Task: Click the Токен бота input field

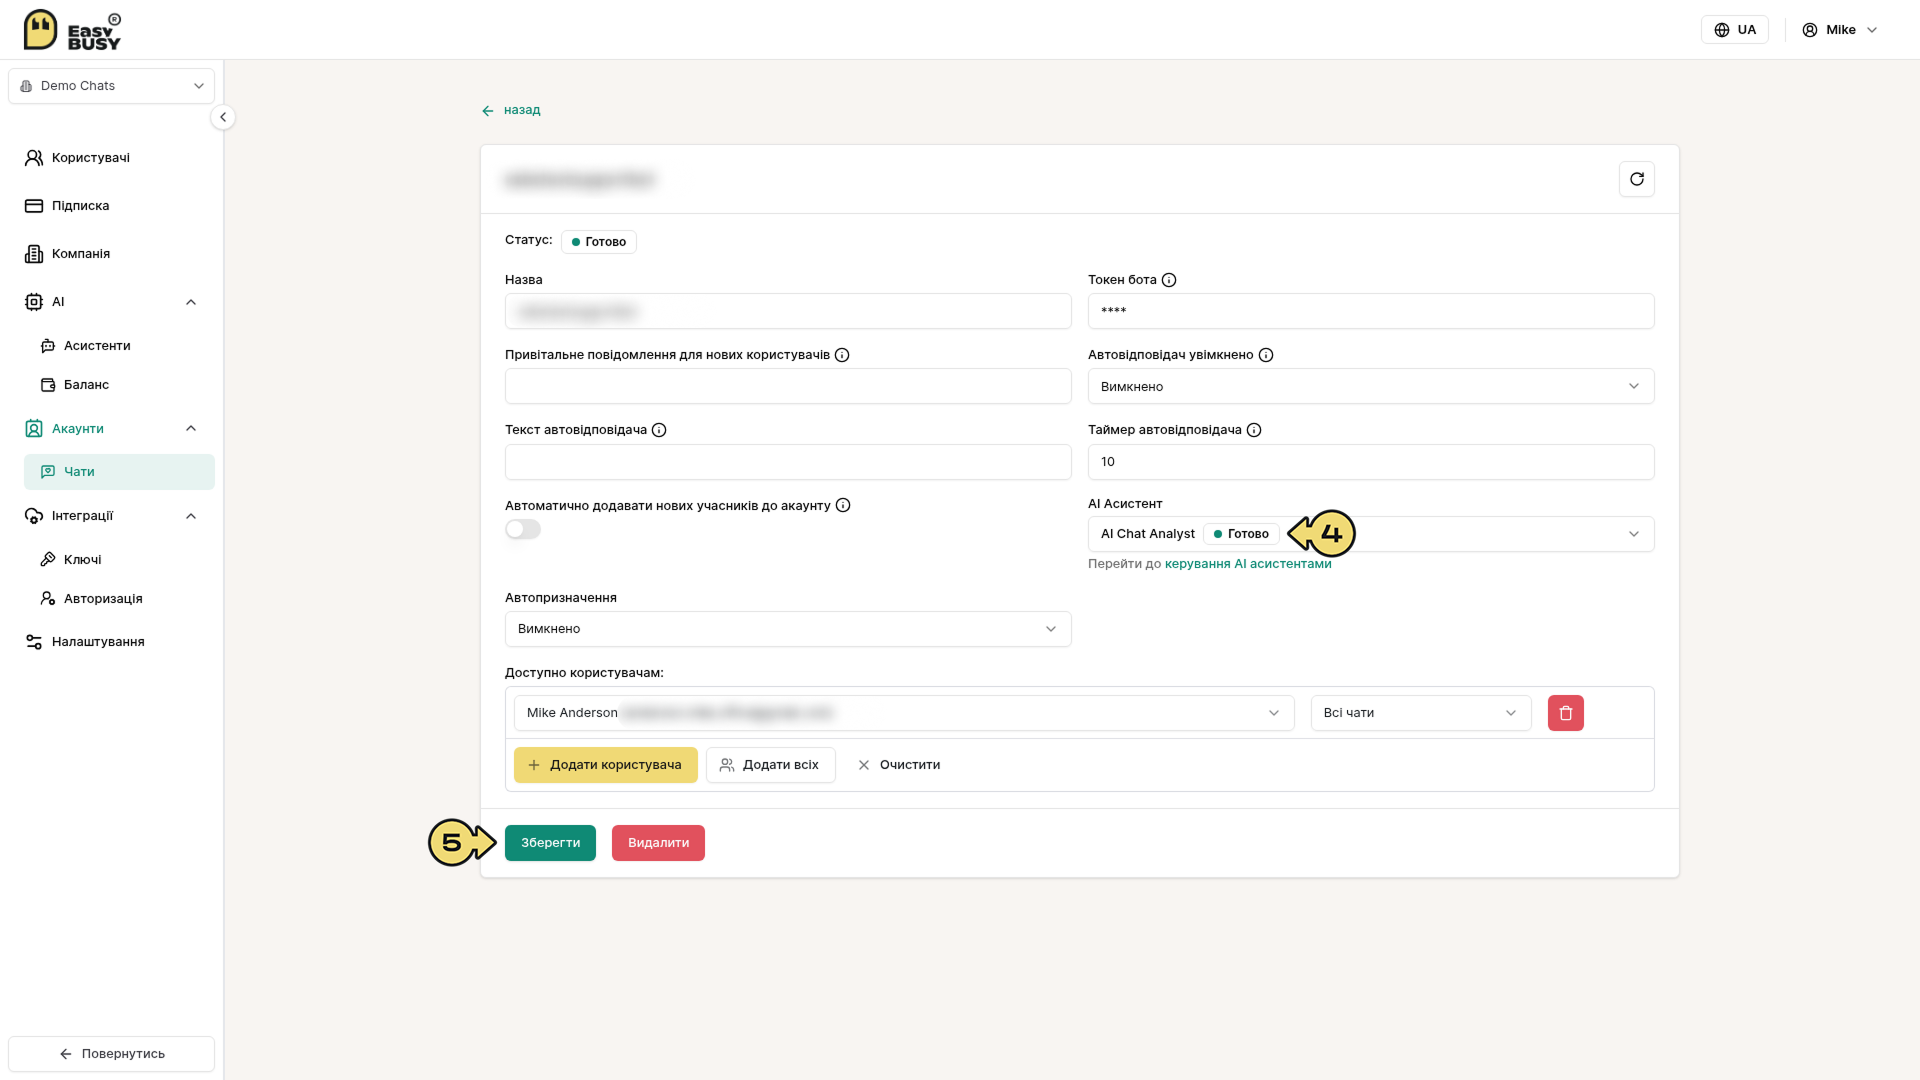Action: click(x=1371, y=311)
